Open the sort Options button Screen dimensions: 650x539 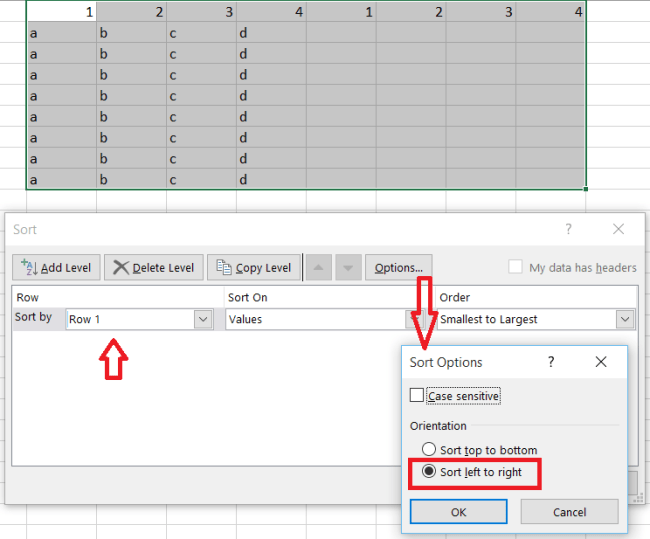coord(399,268)
